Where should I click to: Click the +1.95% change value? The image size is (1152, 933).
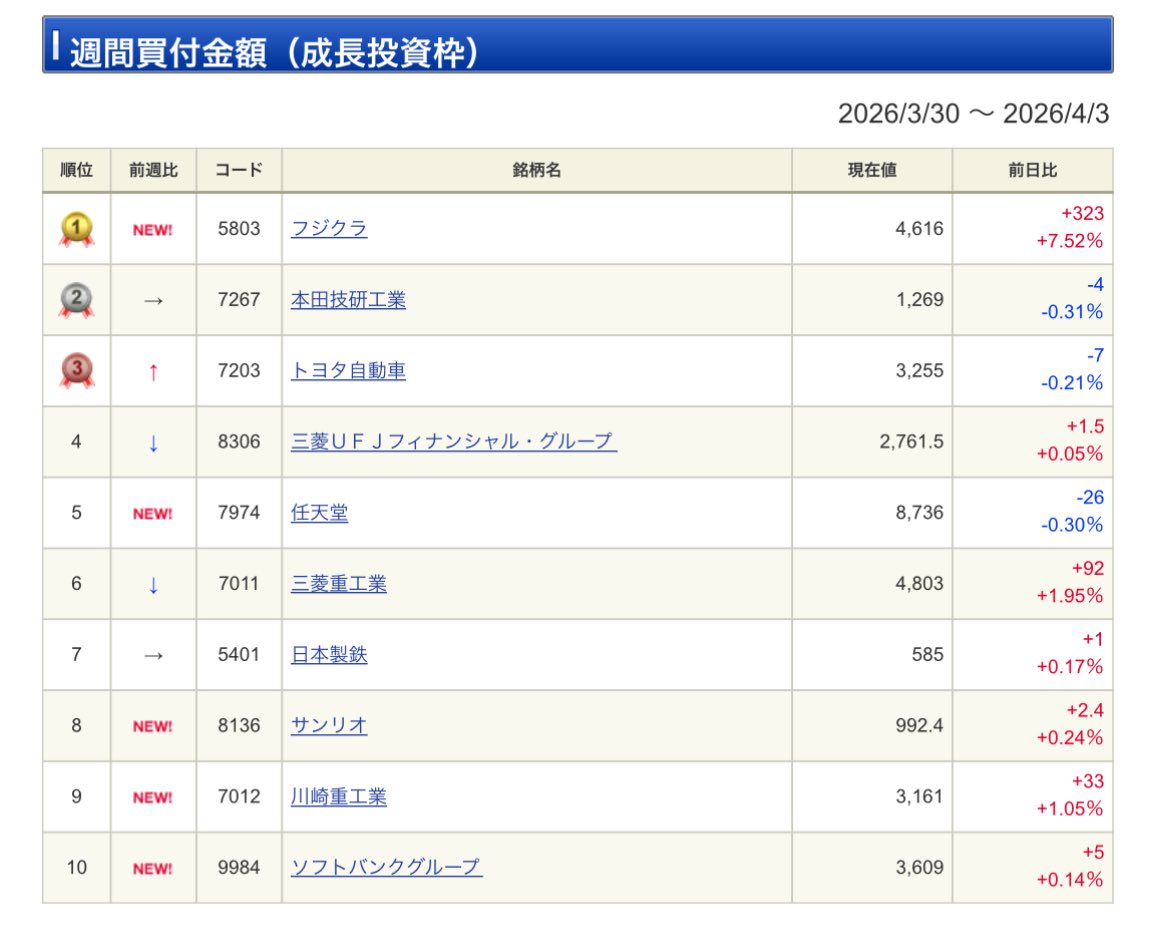coord(1070,596)
